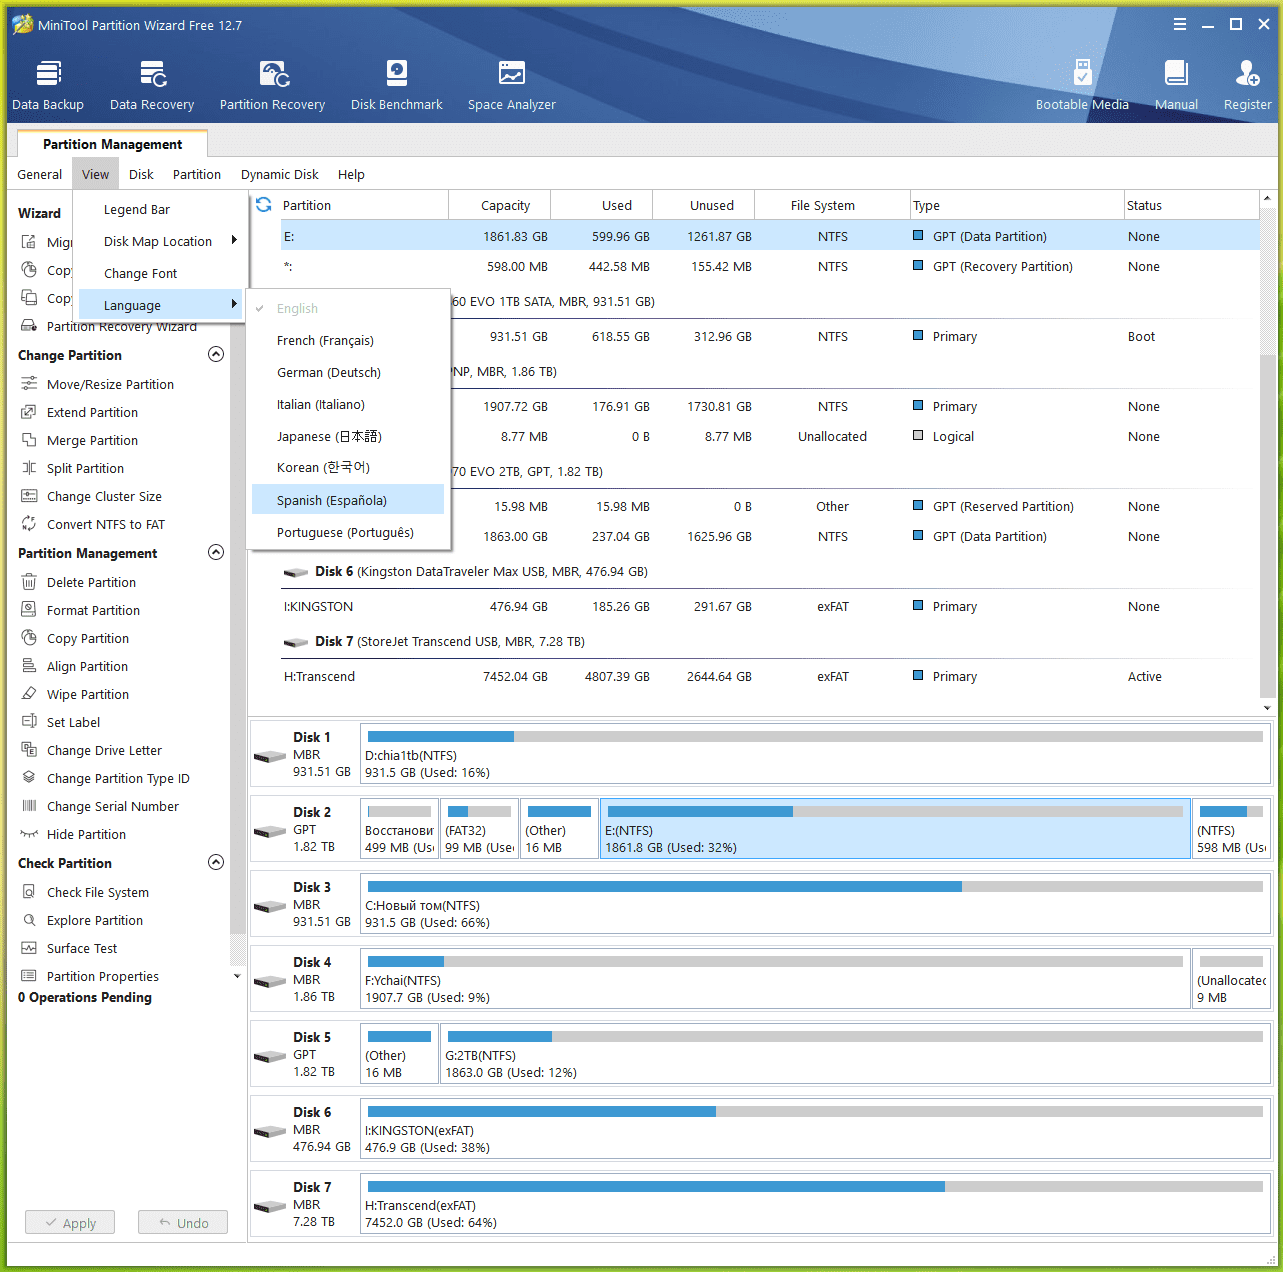This screenshot has width=1283, height=1272.
Task: Click the Undo button
Action: coord(183,1223)
